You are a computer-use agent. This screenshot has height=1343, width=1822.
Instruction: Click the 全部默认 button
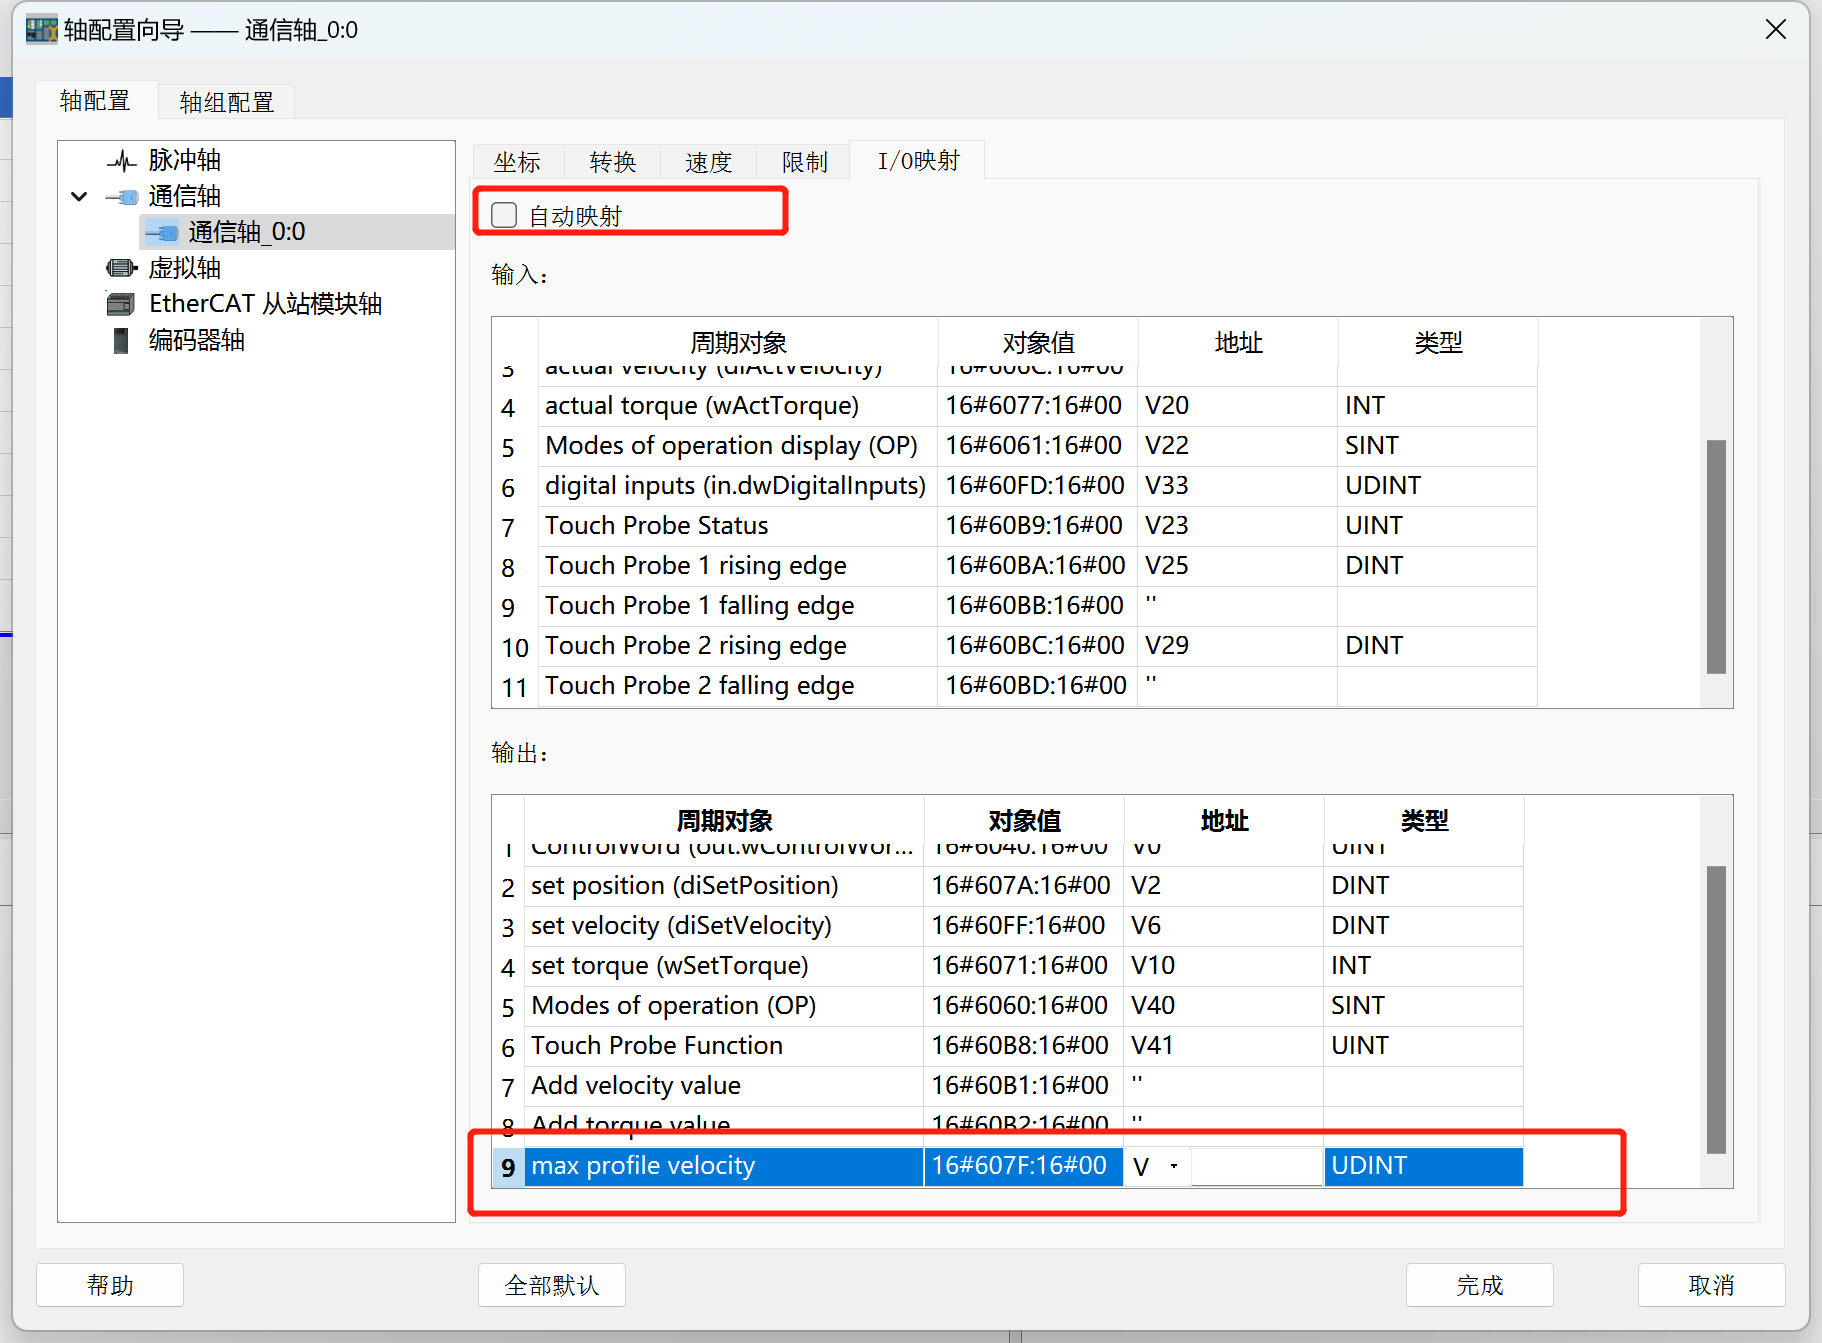[x=552, y=1285]
